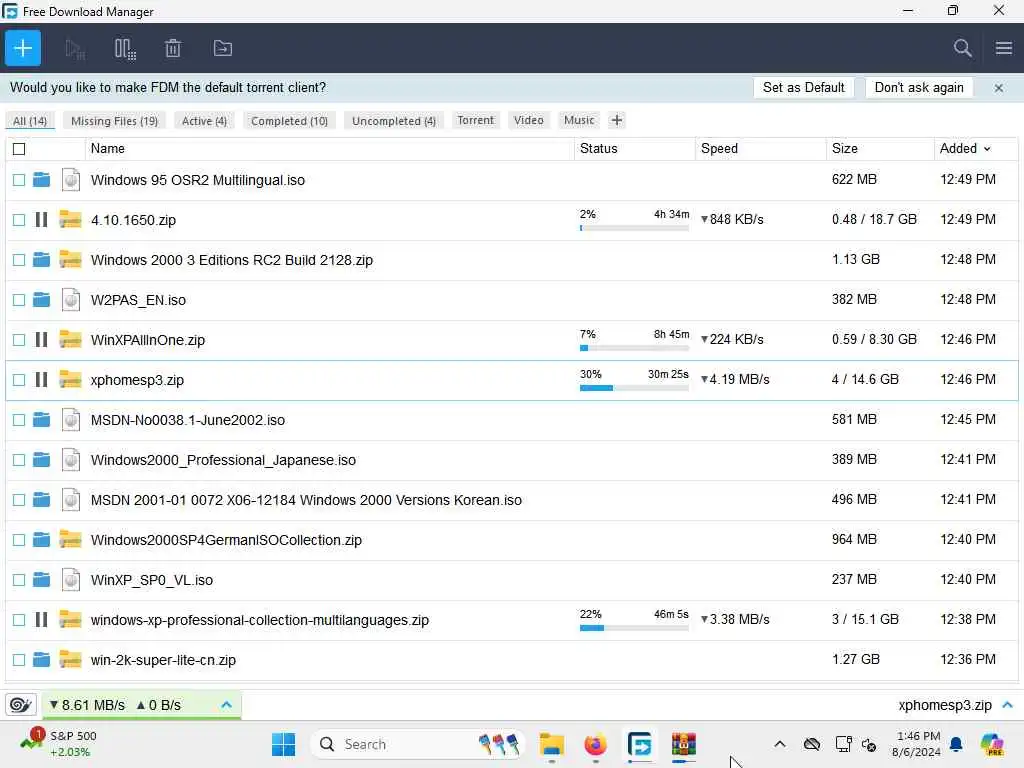The width and height of the screenshot is (1024, 768).
Task: Open File Explorer from the taskbar
Action: click(552, 744)
